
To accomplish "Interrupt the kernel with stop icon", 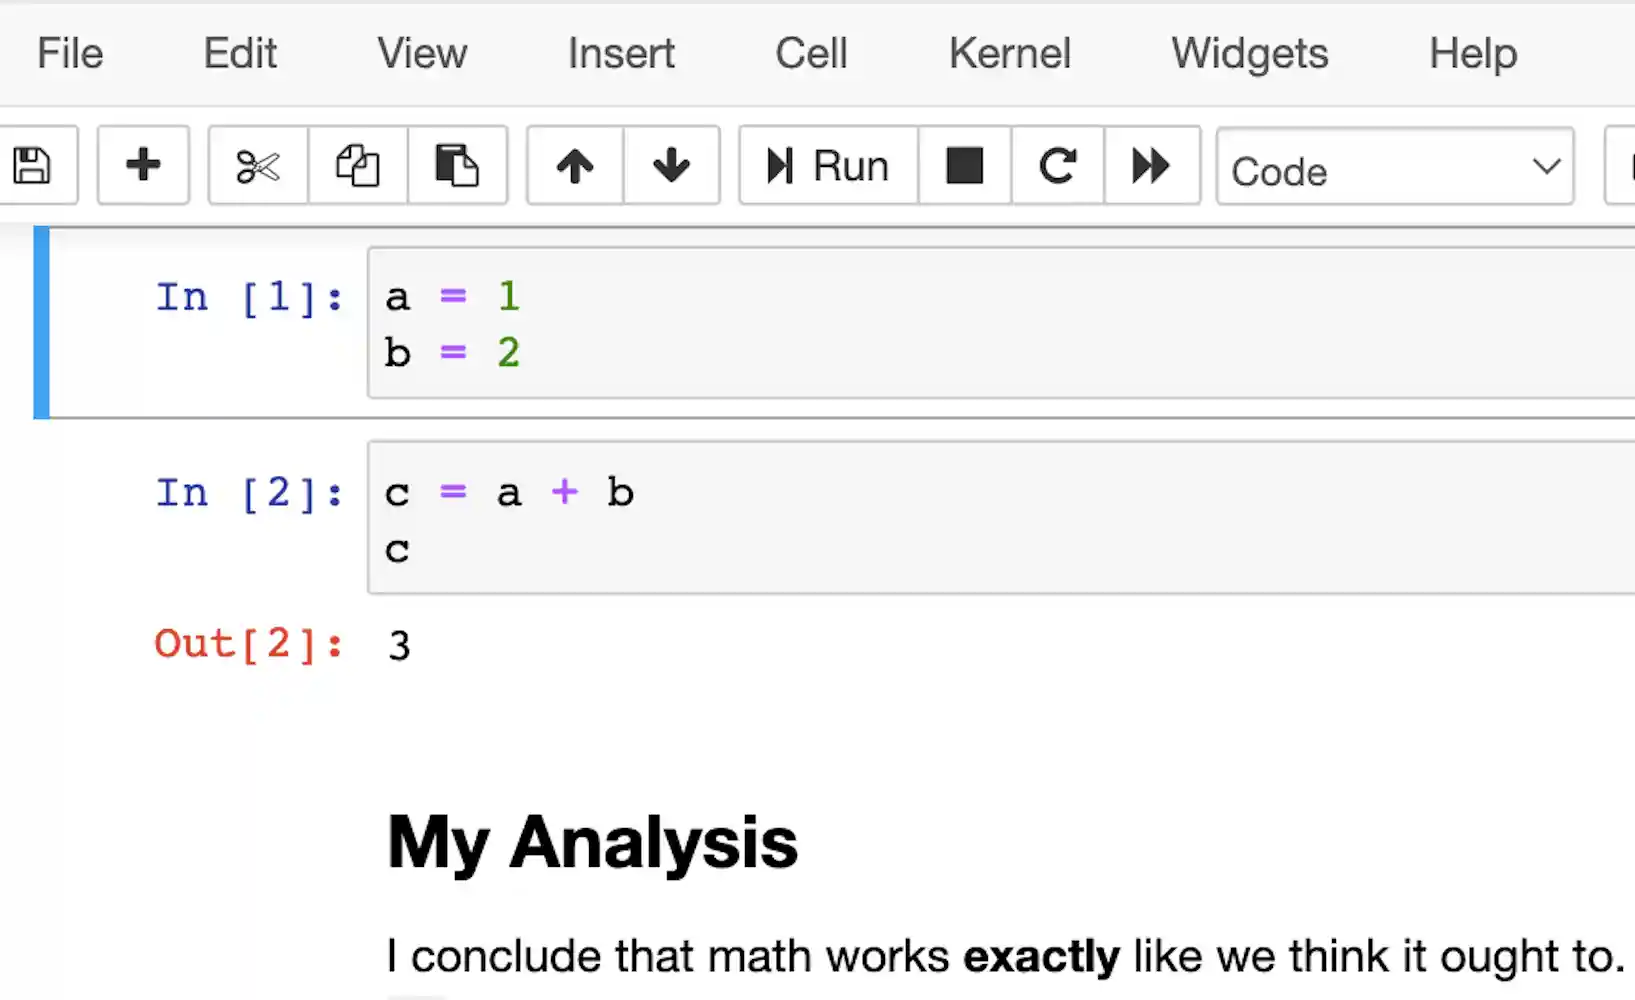I will pos(963,165).
